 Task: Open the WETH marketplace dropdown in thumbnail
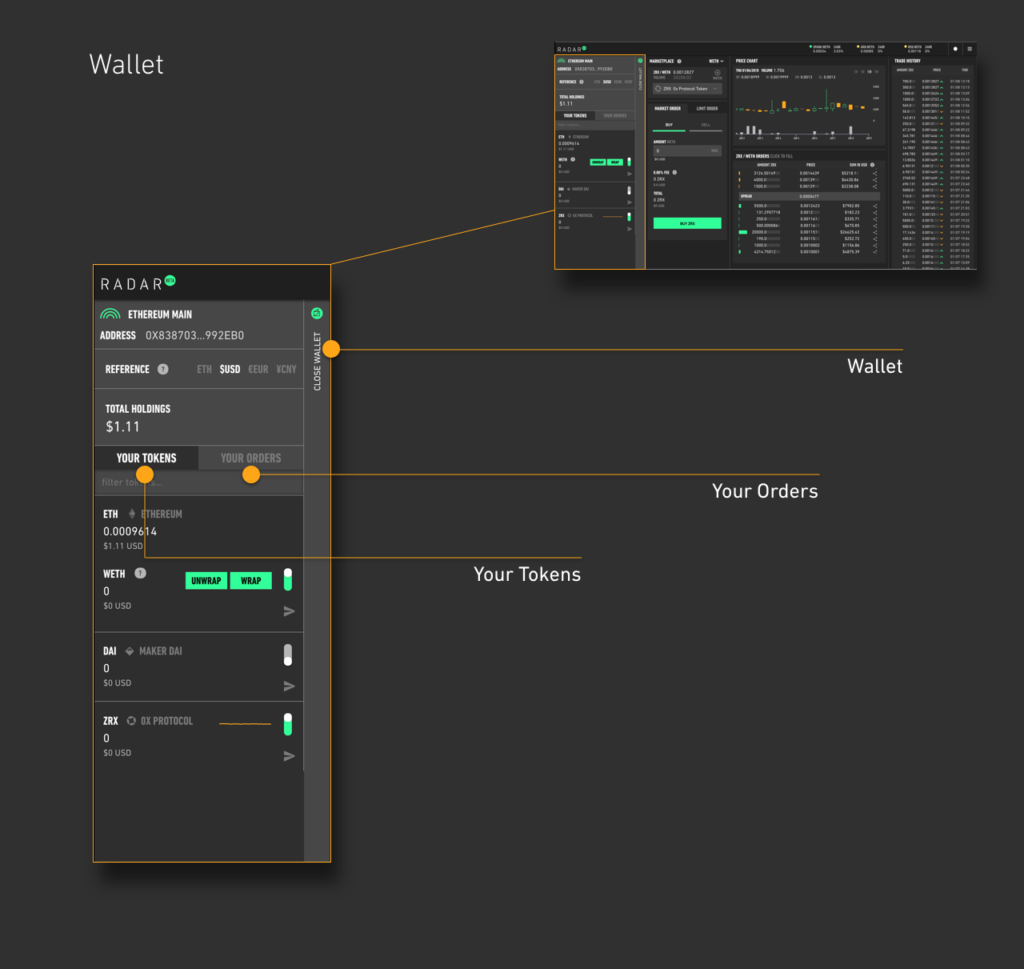click(x=716, y=61)
